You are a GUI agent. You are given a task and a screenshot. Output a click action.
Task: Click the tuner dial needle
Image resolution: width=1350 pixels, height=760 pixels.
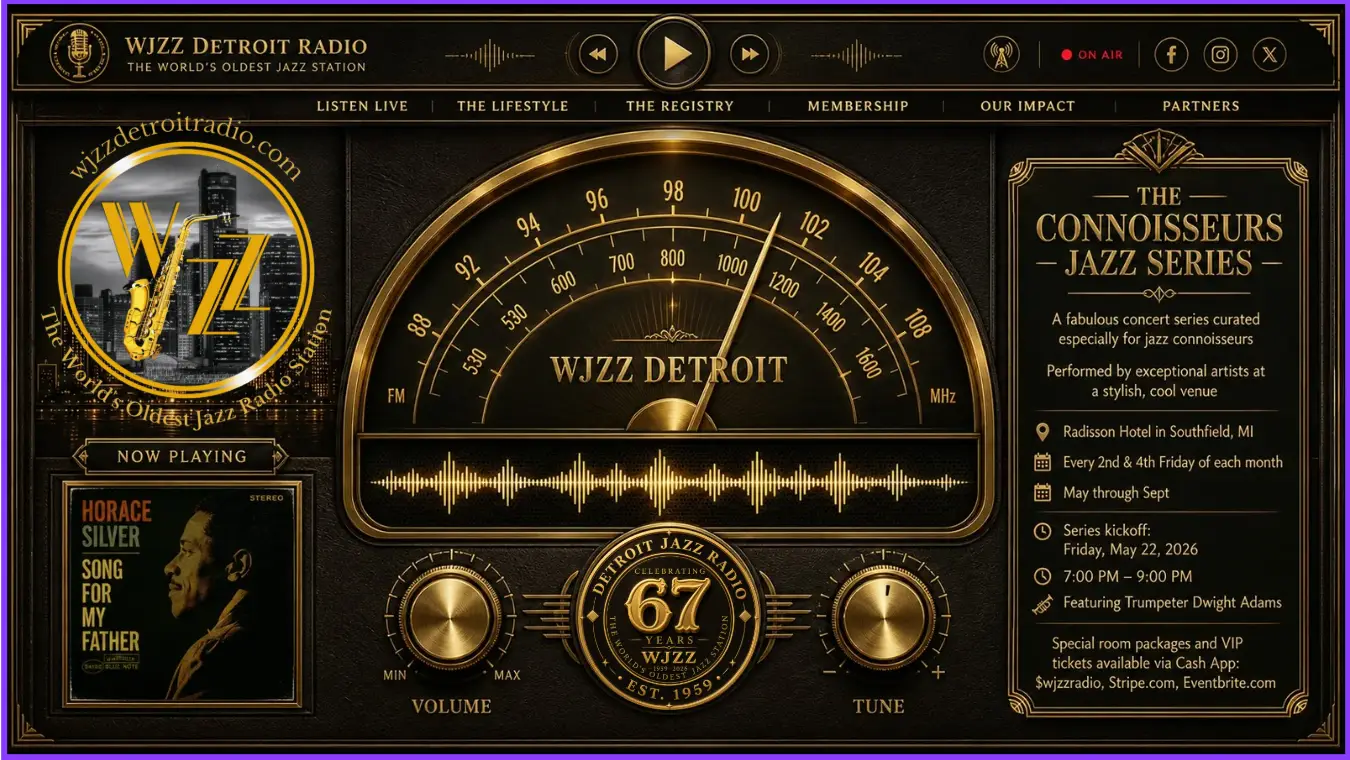(738, 320)
